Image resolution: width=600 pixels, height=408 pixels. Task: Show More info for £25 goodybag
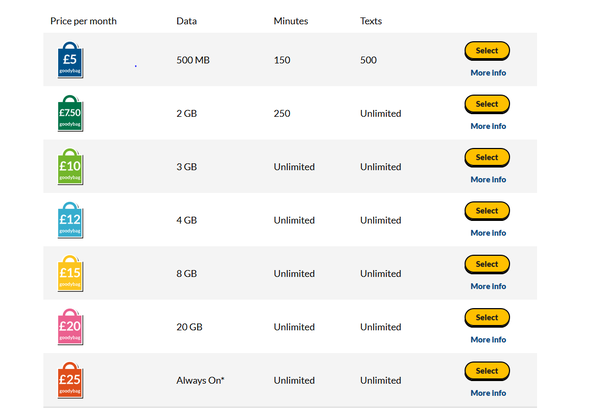coord(488,393)
